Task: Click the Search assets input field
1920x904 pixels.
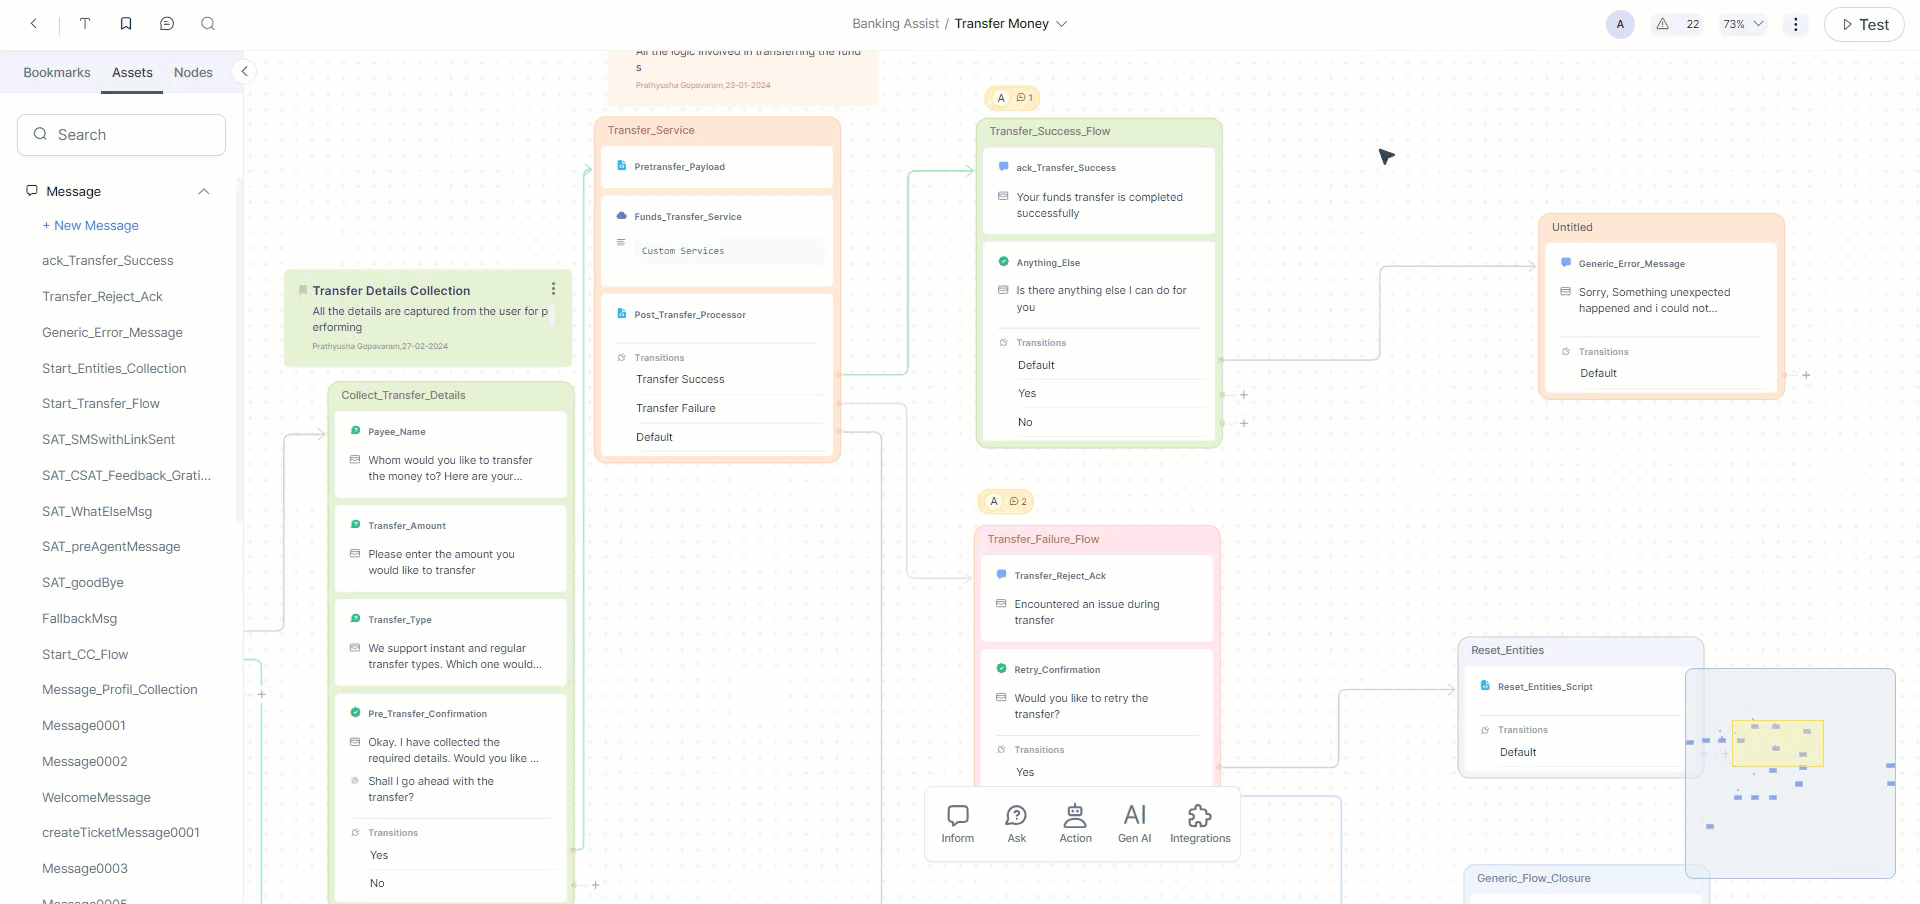Action: [121, 135]
